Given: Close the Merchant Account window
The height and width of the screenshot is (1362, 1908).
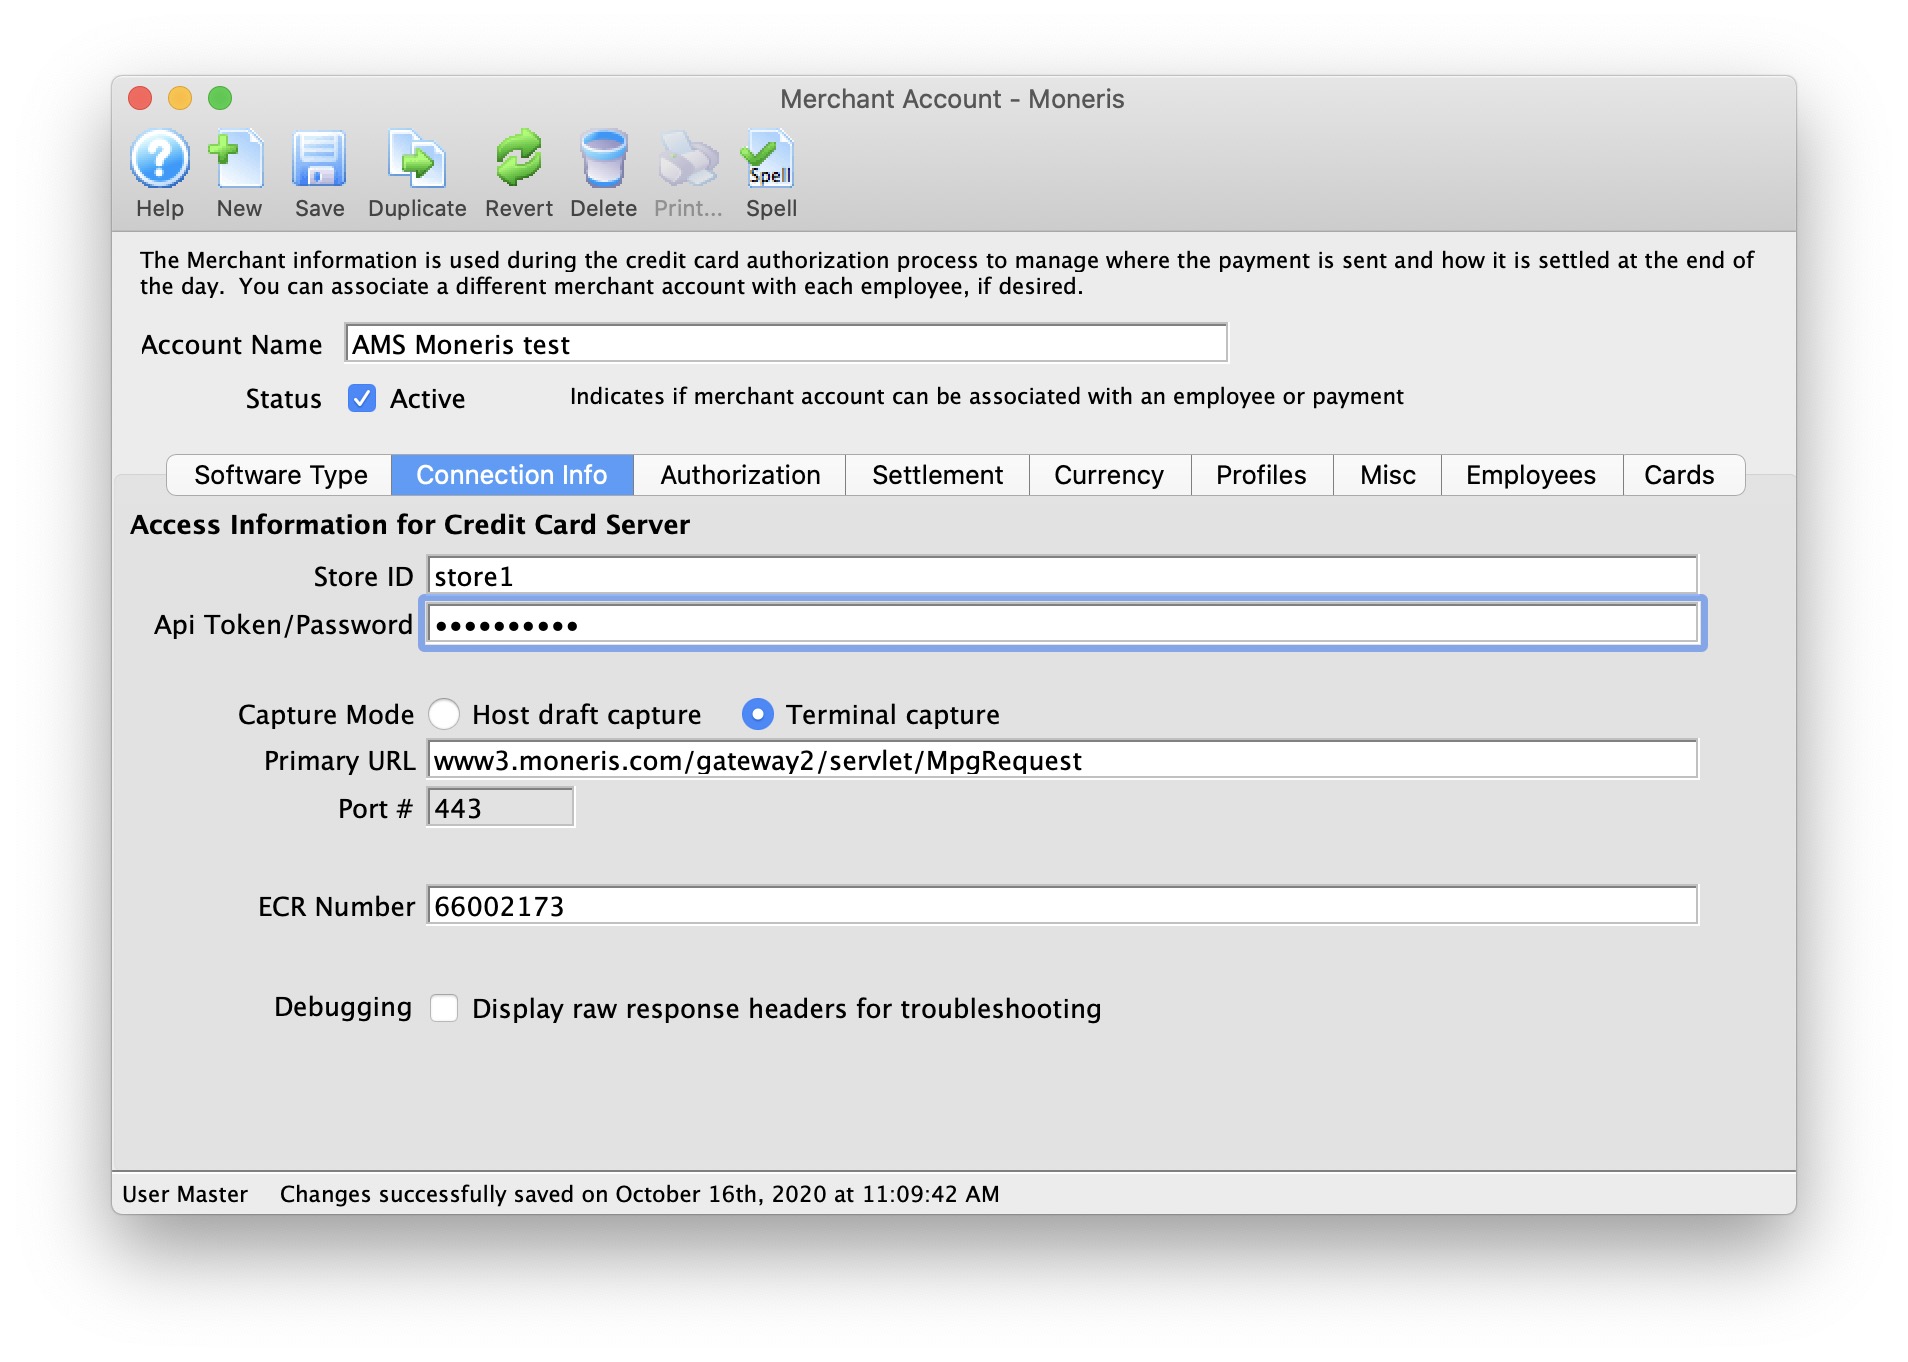Looking at the screenshot, I should tap(140, 98).
